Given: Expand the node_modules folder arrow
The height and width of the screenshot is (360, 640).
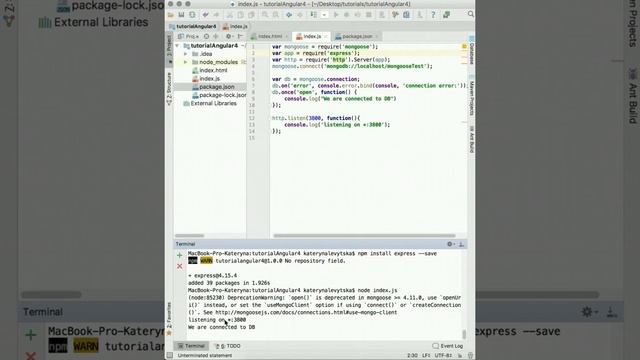Looking at the screenshot, I should pos(186,62).
